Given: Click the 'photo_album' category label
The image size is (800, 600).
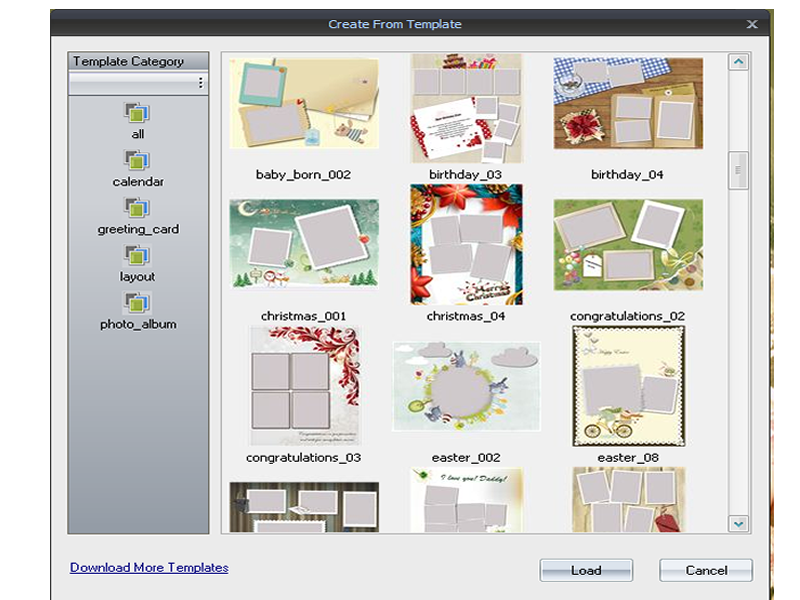Looking at the screenshot, I should pyautogui.click(x=138, y=324).
